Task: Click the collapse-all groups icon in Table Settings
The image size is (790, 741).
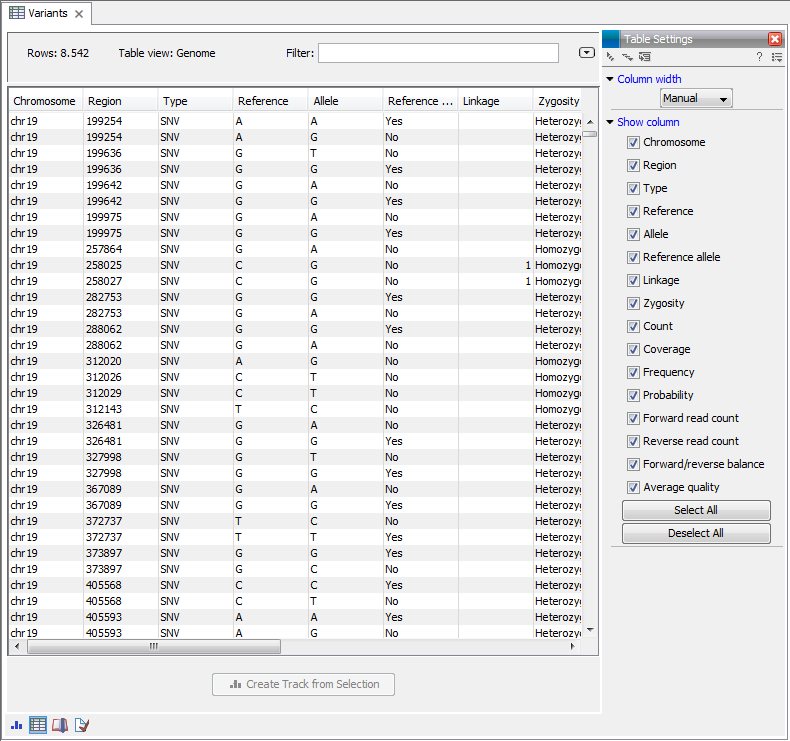Action: click(611, 57)
